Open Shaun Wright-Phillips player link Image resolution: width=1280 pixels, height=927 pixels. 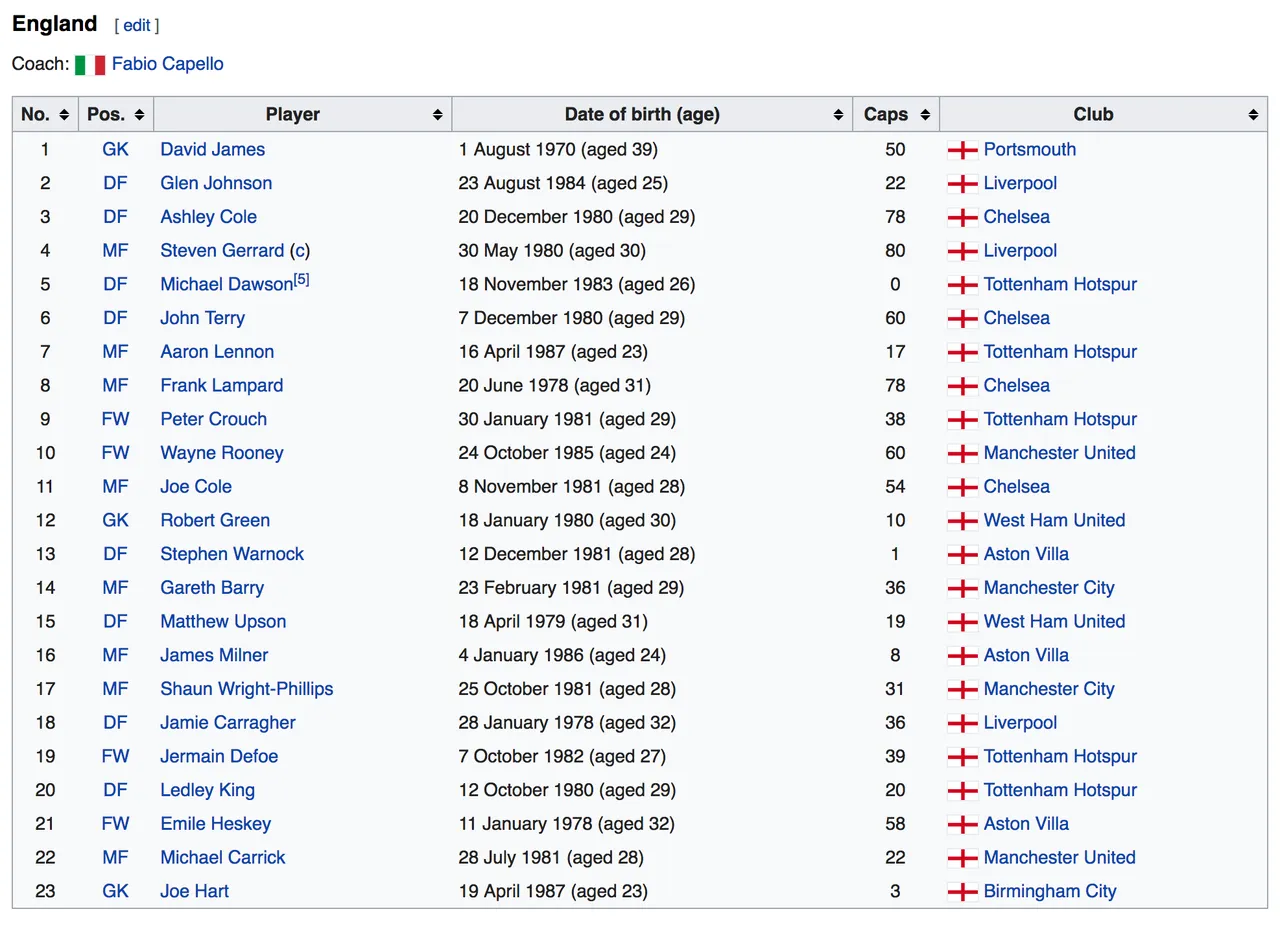click(x=247, y=689)
